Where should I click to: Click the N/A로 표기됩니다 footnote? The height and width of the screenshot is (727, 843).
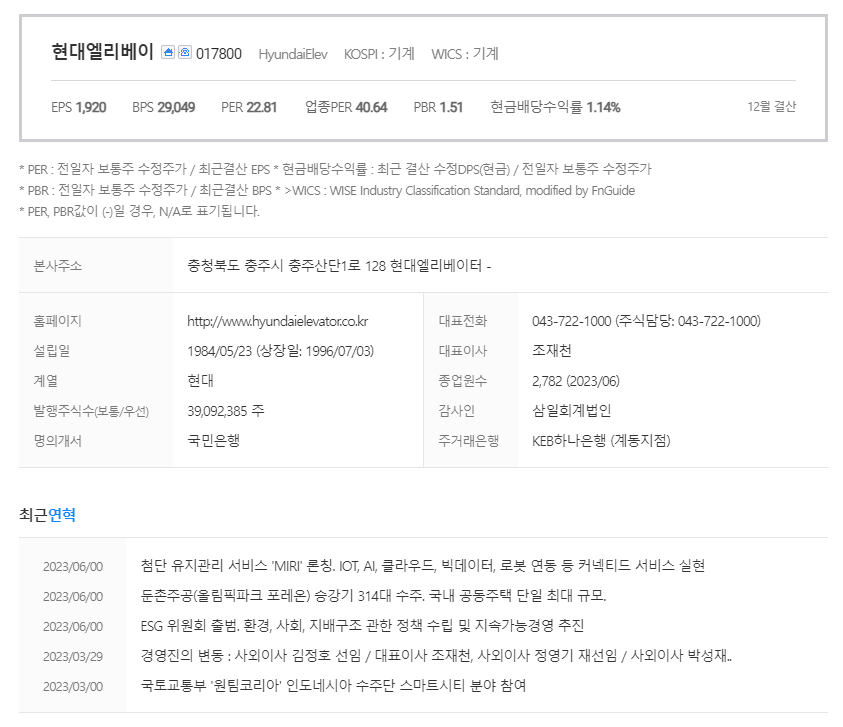point(139,211)
